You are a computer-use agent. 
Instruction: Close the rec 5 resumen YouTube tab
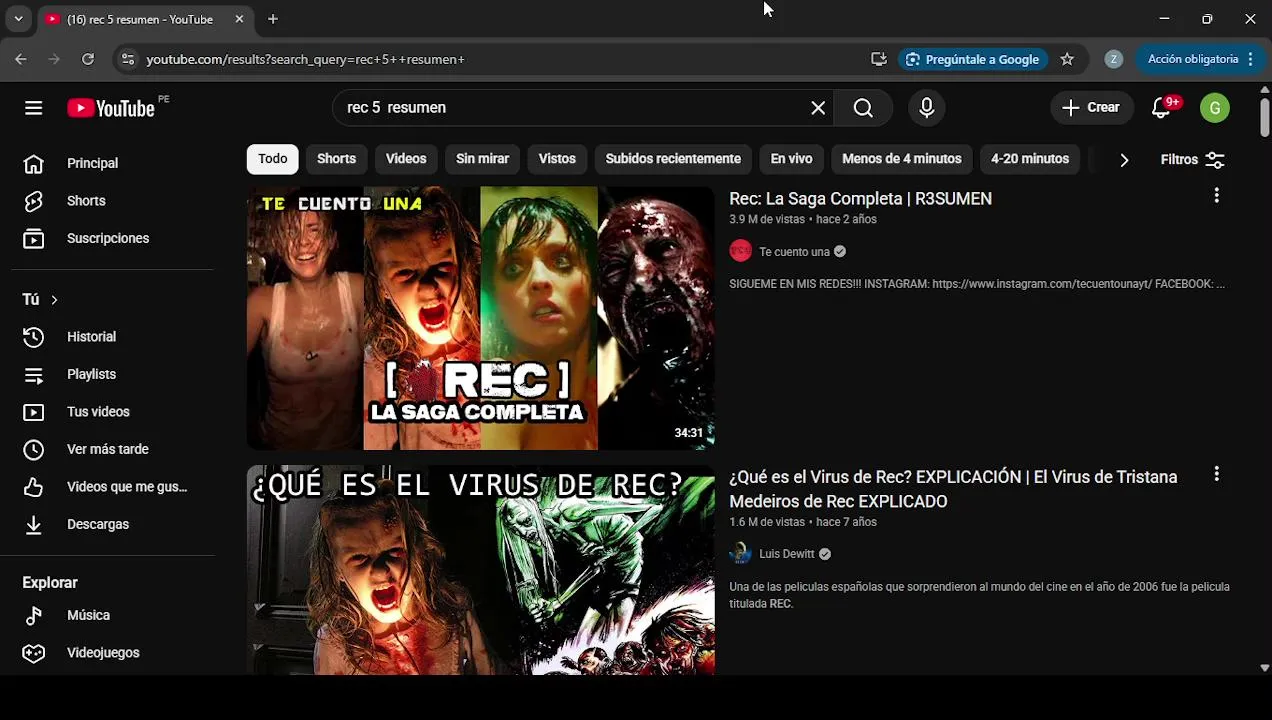(x=239, y=19)
